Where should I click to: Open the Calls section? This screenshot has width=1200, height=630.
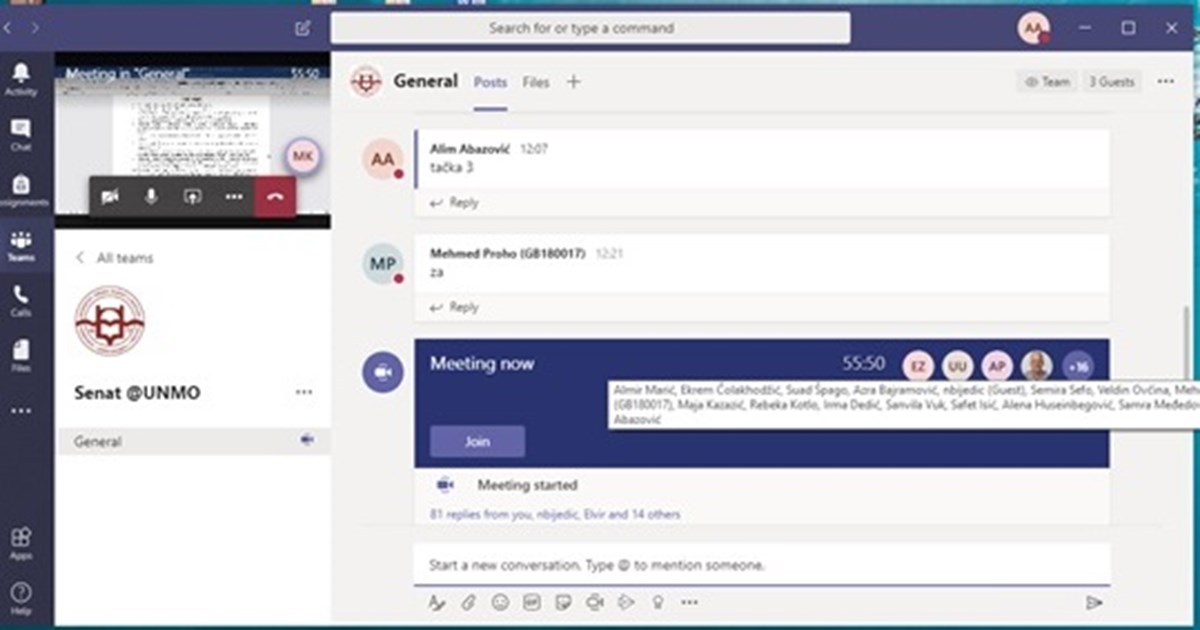click(20, 300)
